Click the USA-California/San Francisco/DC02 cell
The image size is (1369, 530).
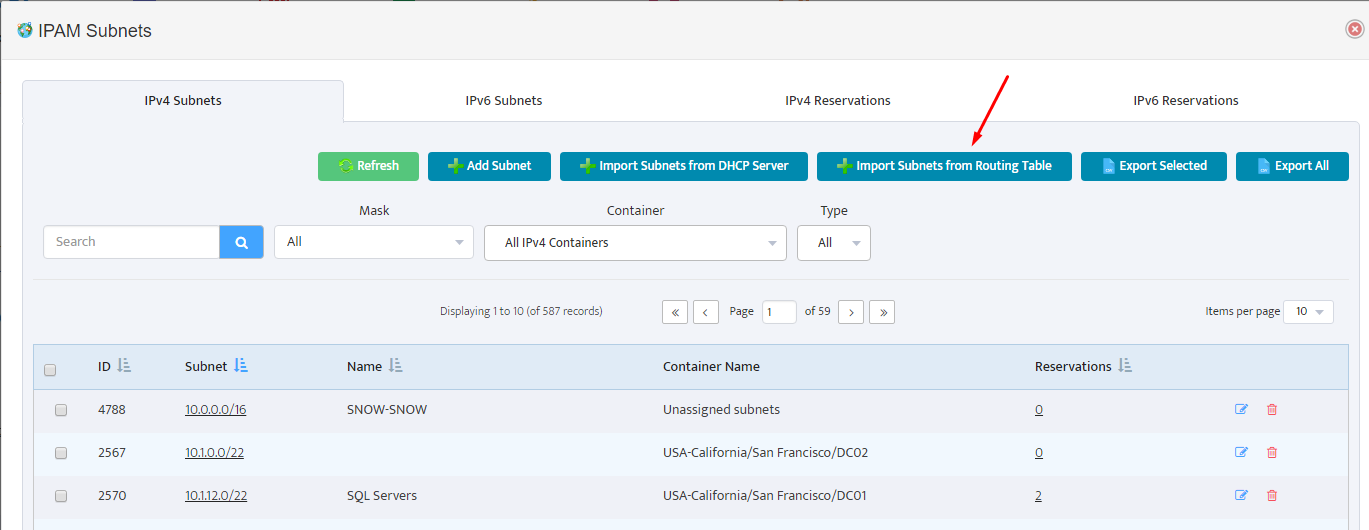tap(765, 452)
